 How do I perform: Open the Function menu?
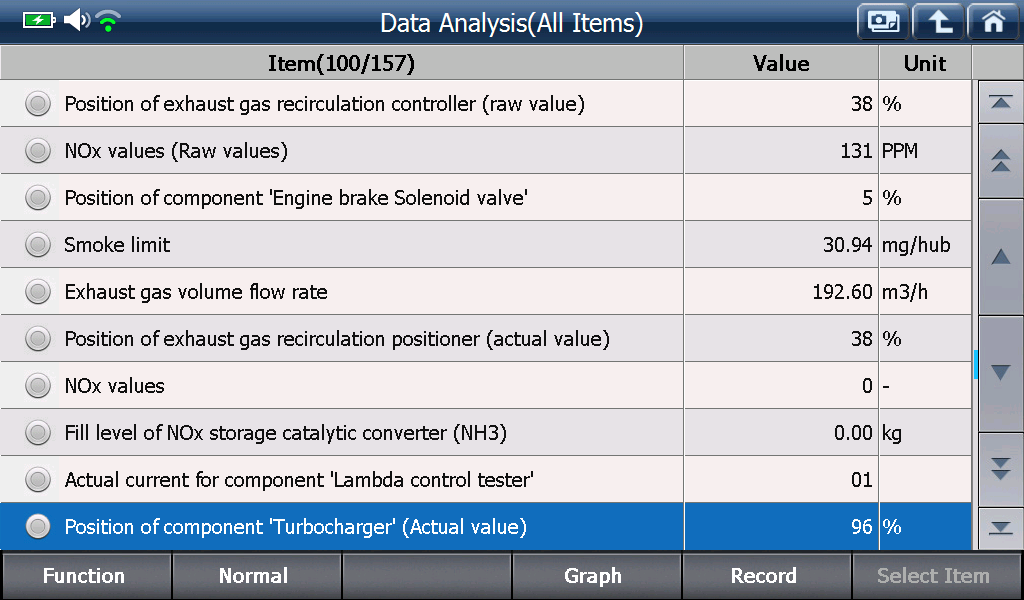point(86,576)
